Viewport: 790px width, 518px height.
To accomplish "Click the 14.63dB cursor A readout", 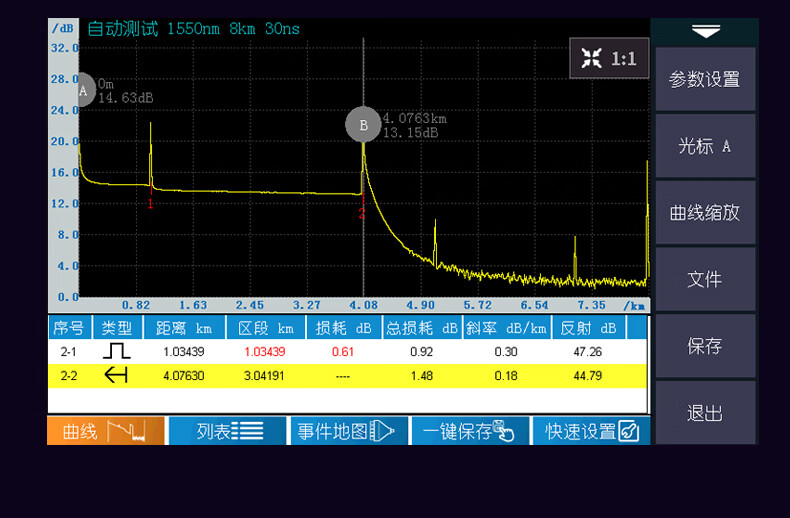I will click(x=125, y=98).
